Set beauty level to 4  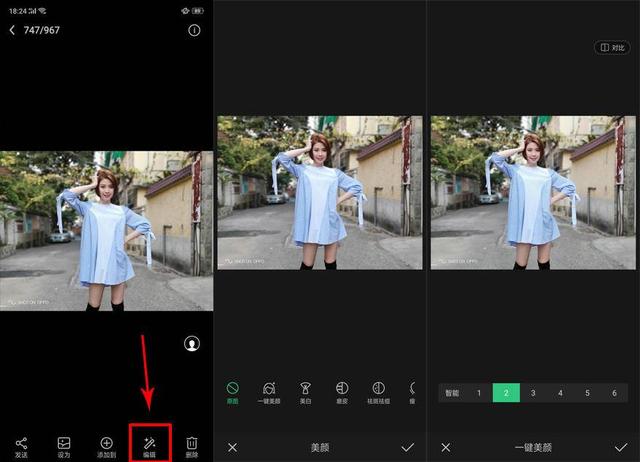click(x=560, y=393)
